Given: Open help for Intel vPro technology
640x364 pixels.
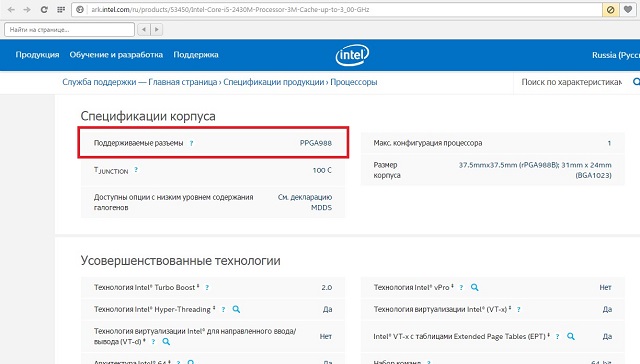Looking at the screenshot, I should pos(461,288).
